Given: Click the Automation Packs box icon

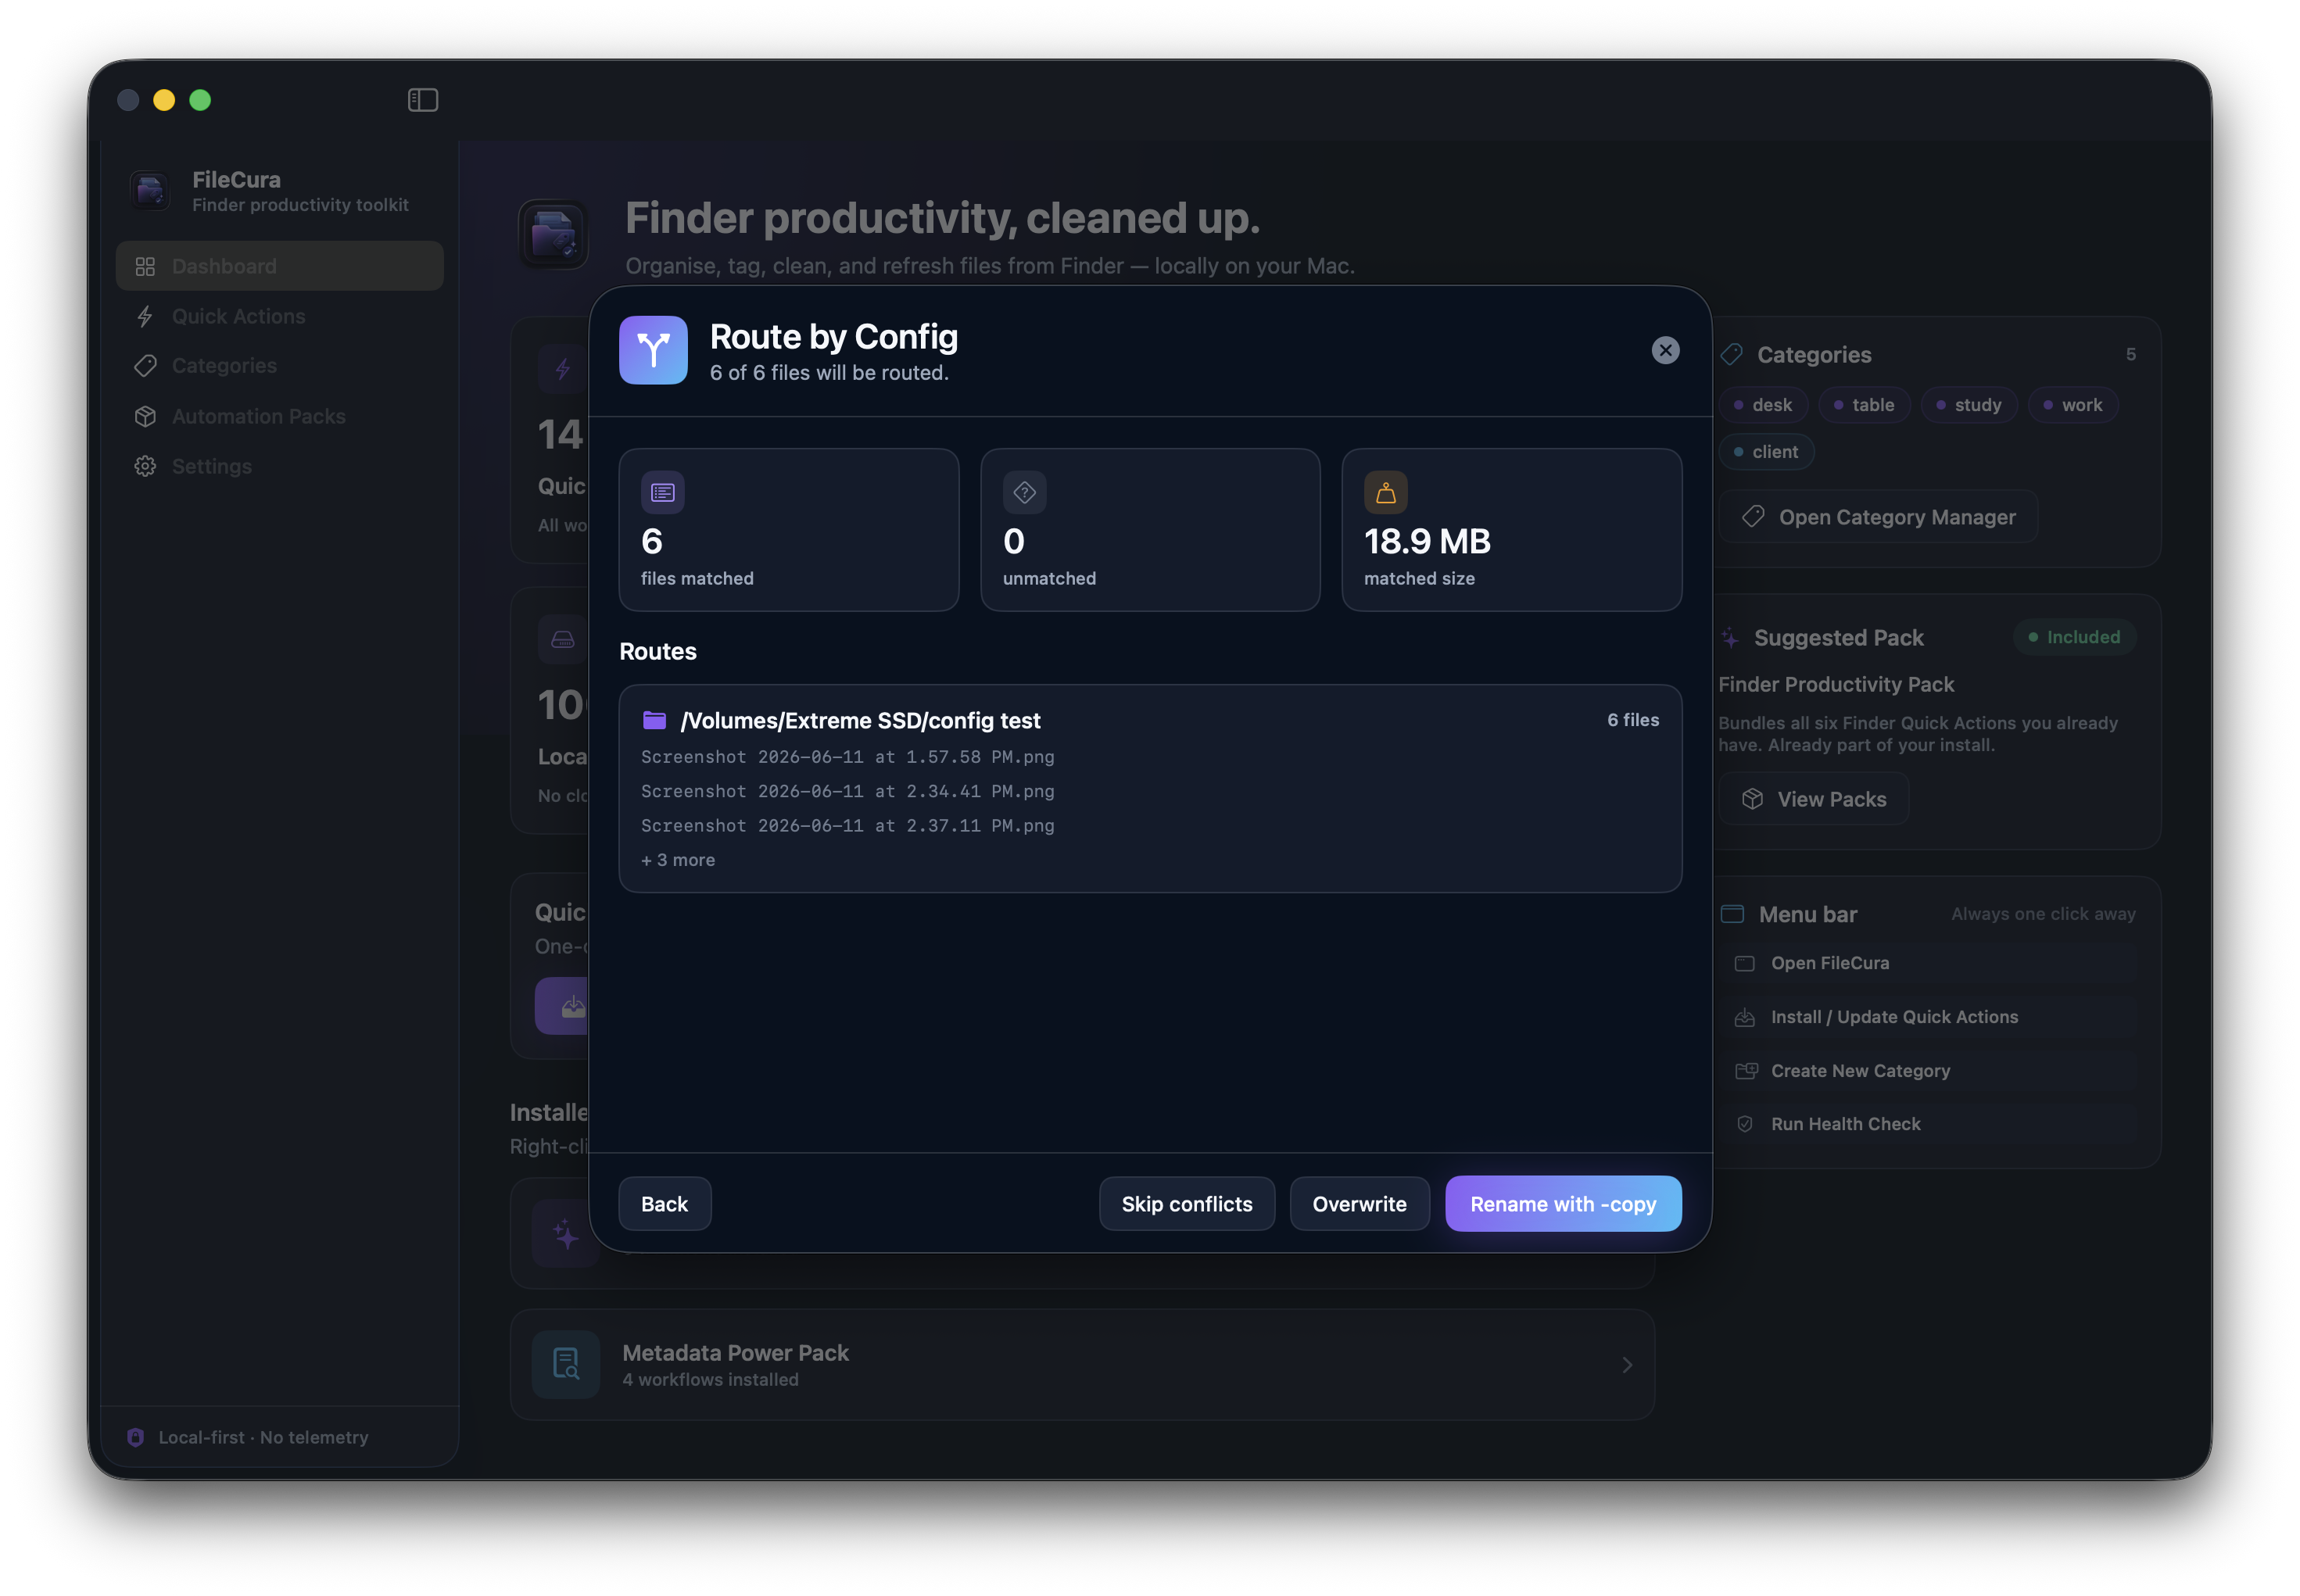Looking at the screenshot, I should point(145,416).
